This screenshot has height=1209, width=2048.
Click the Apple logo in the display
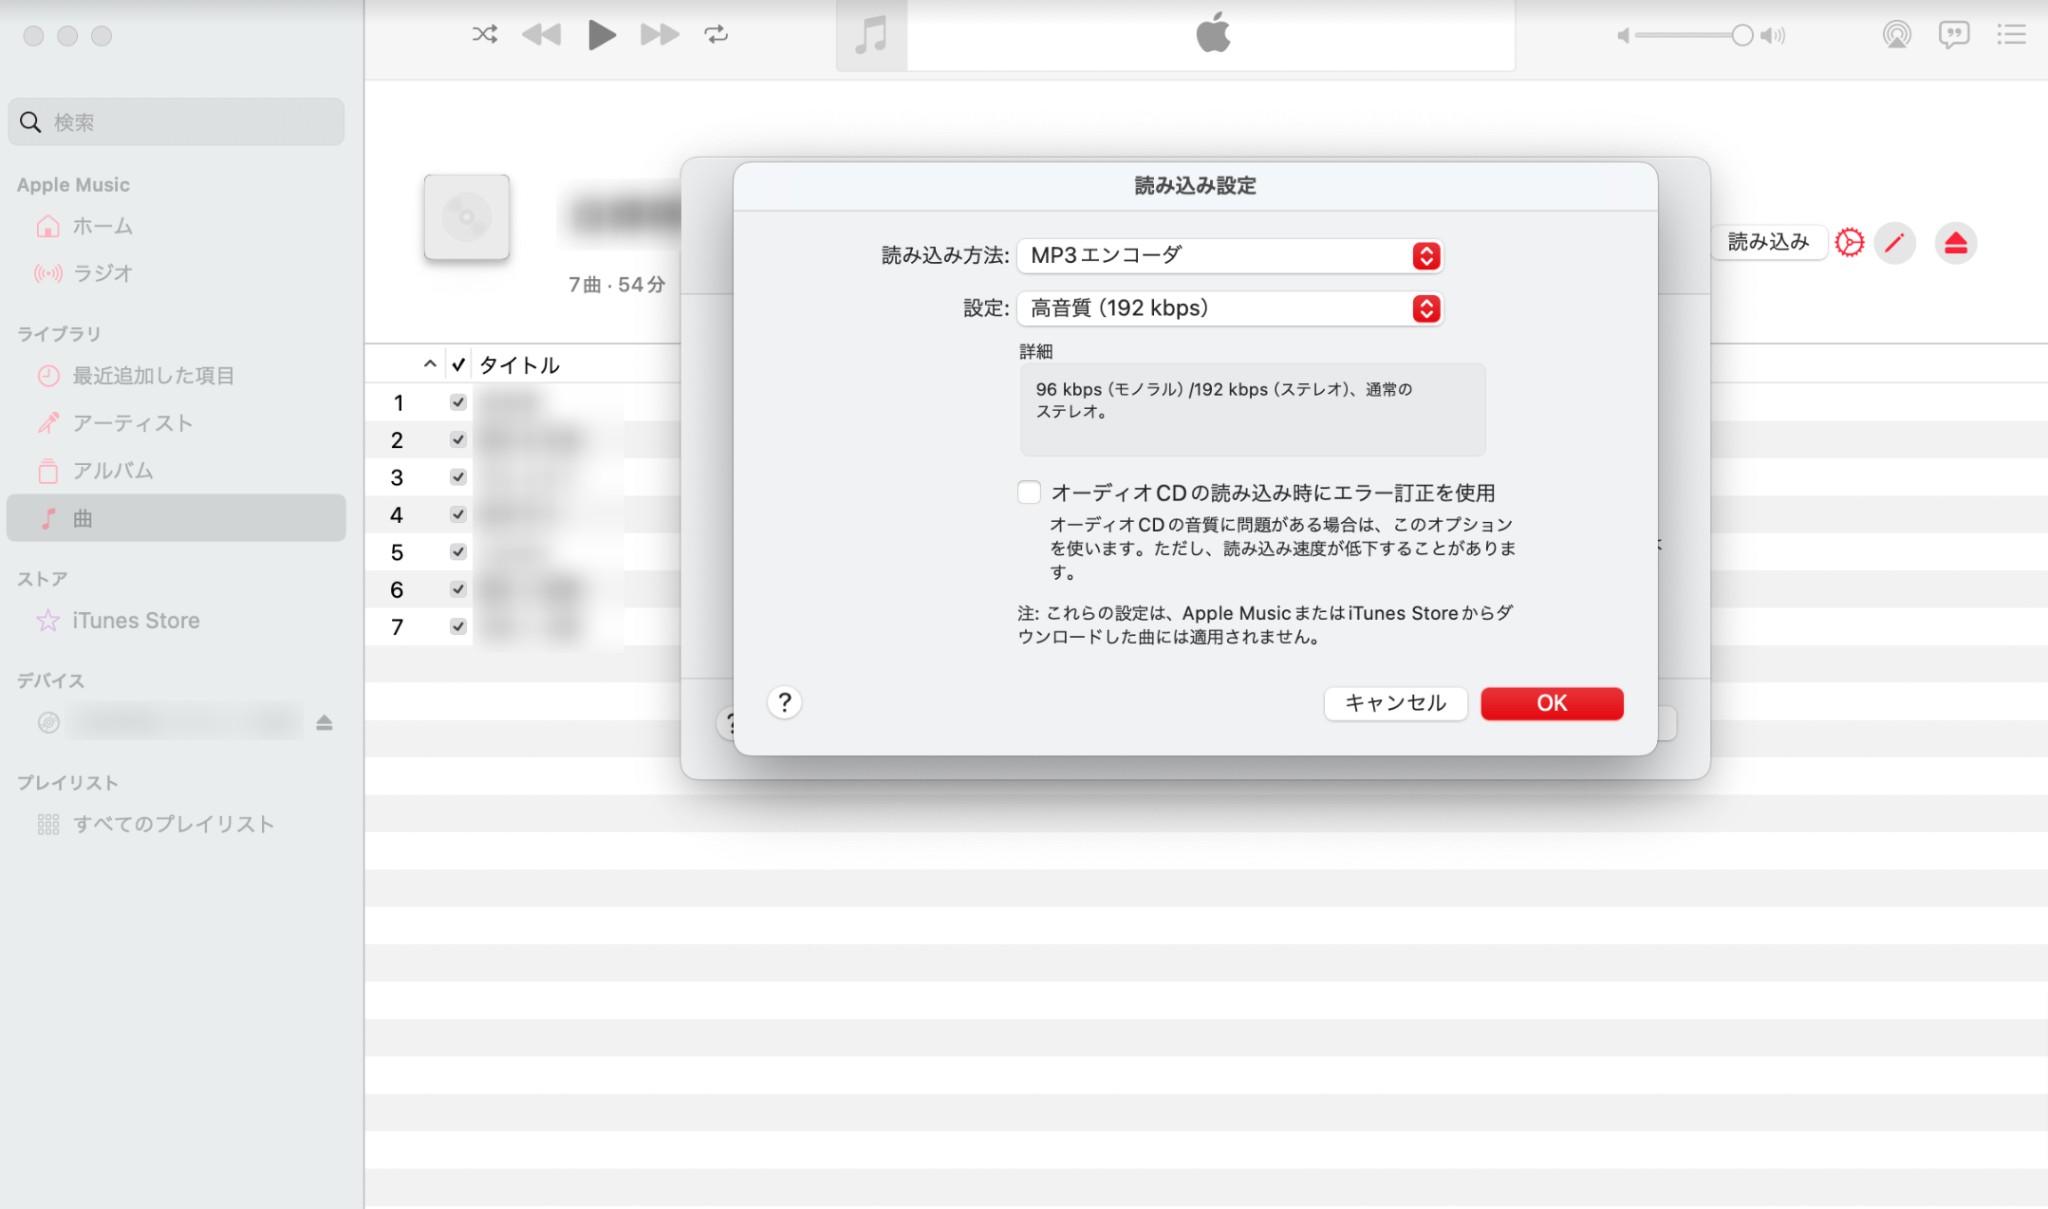tap(1213, 33)
